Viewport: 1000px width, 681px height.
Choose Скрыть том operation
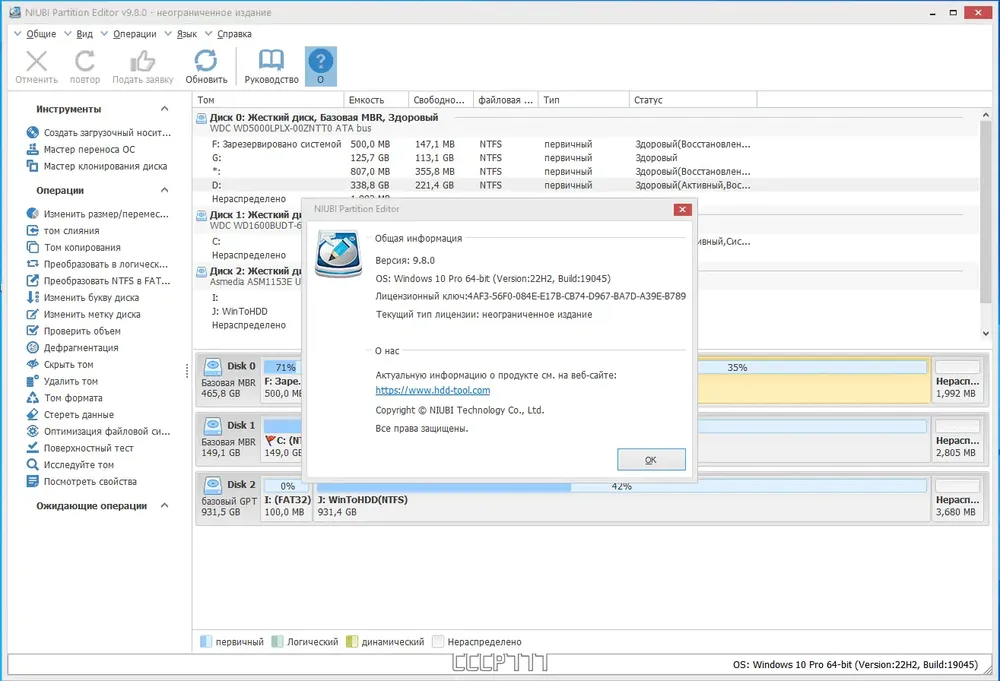(x=60, y=364)
